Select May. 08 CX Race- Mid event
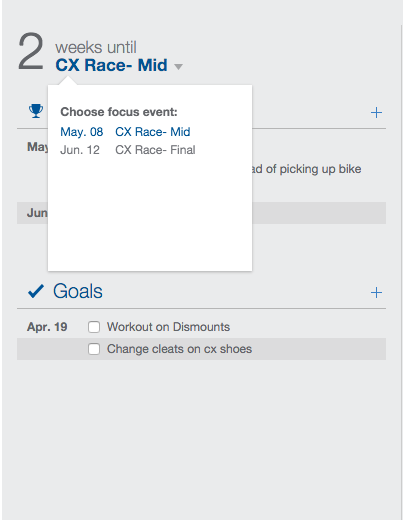This screenshot has height=520, width=403. [125, 132]
